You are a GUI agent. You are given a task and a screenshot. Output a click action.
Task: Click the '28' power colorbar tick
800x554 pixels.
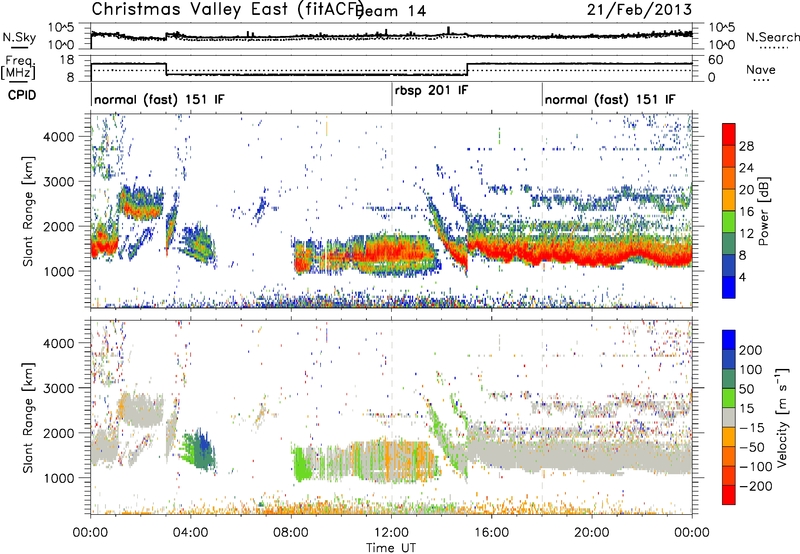(746, 146)
